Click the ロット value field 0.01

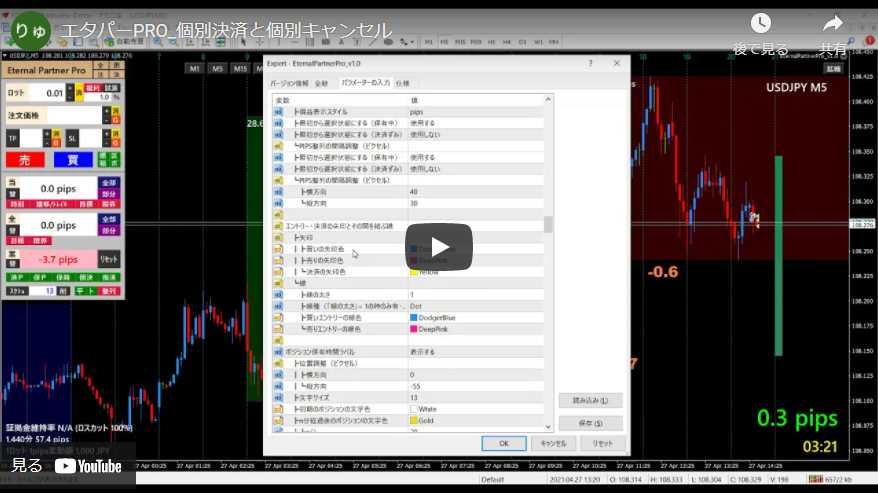coord(45,93)
